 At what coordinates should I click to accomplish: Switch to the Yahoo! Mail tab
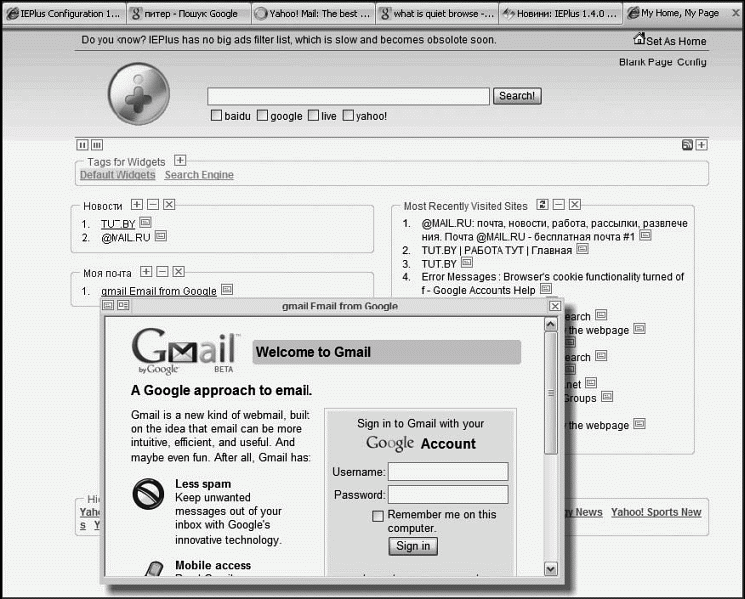[x=313, y=14]
